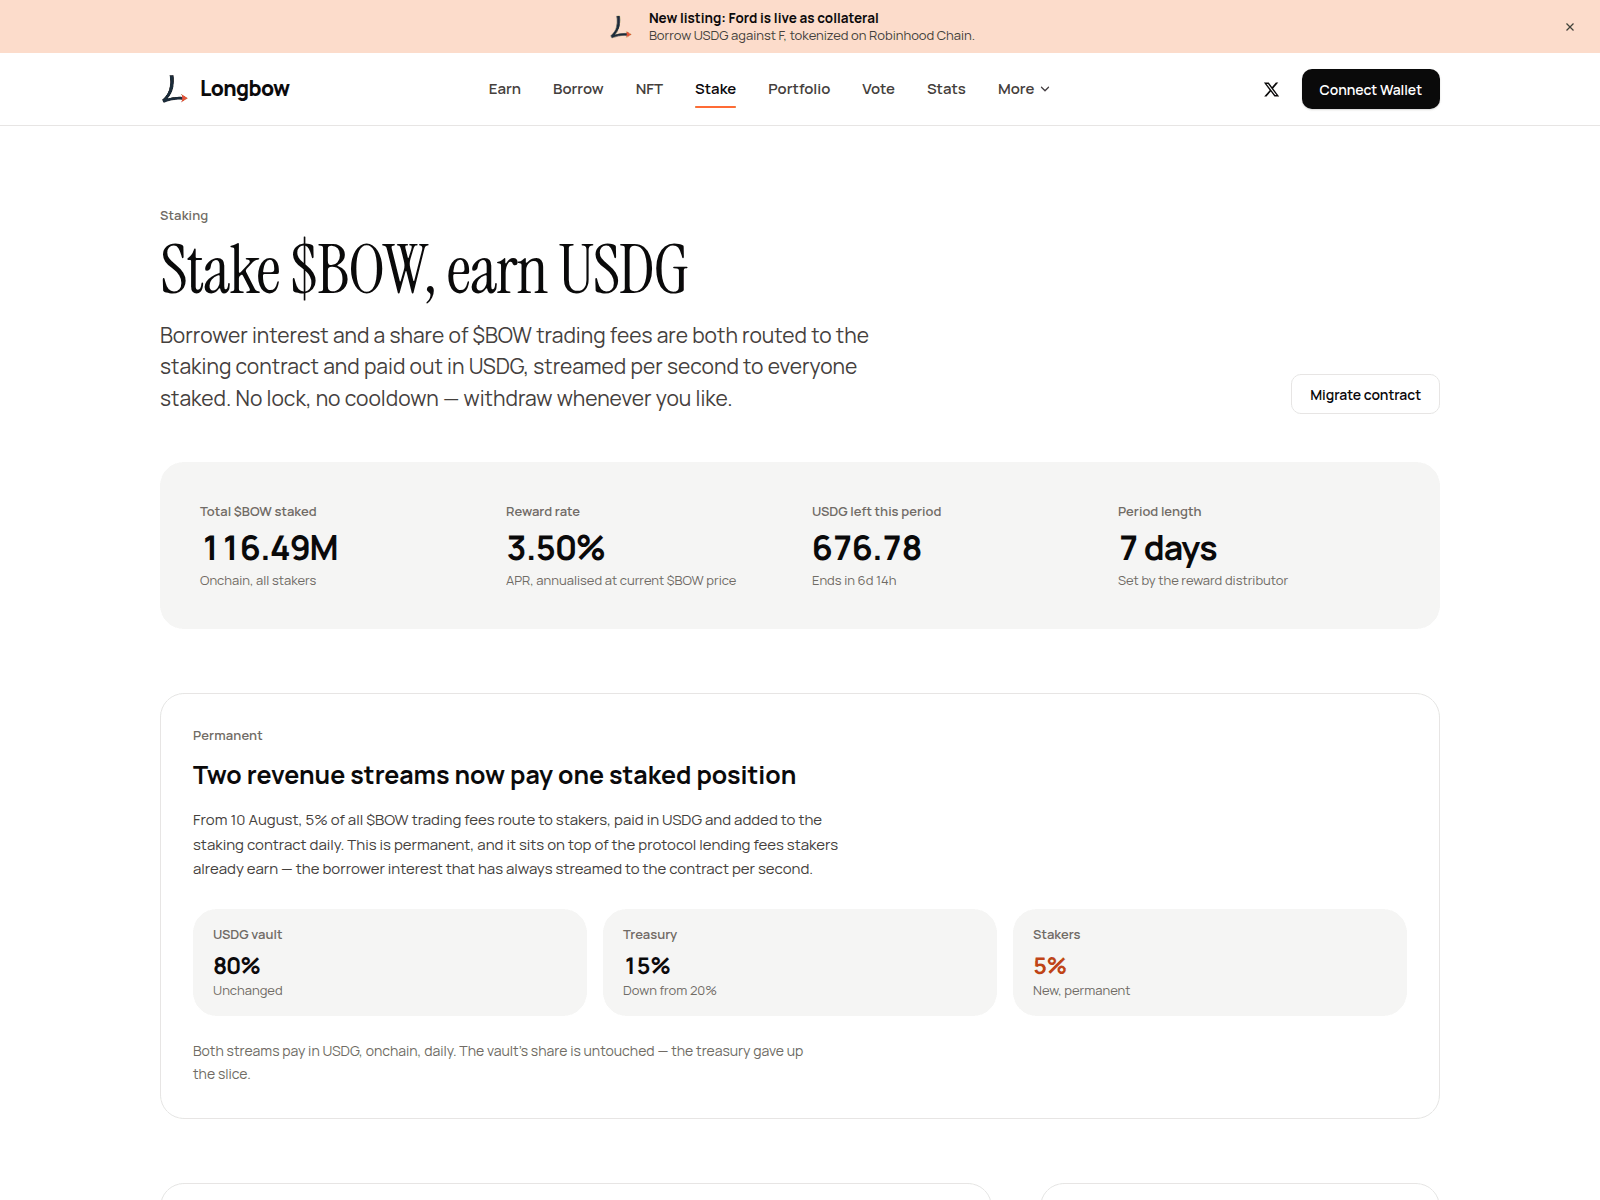
Task: Click the 676.78 USDG left value
Action: (866, 548)
